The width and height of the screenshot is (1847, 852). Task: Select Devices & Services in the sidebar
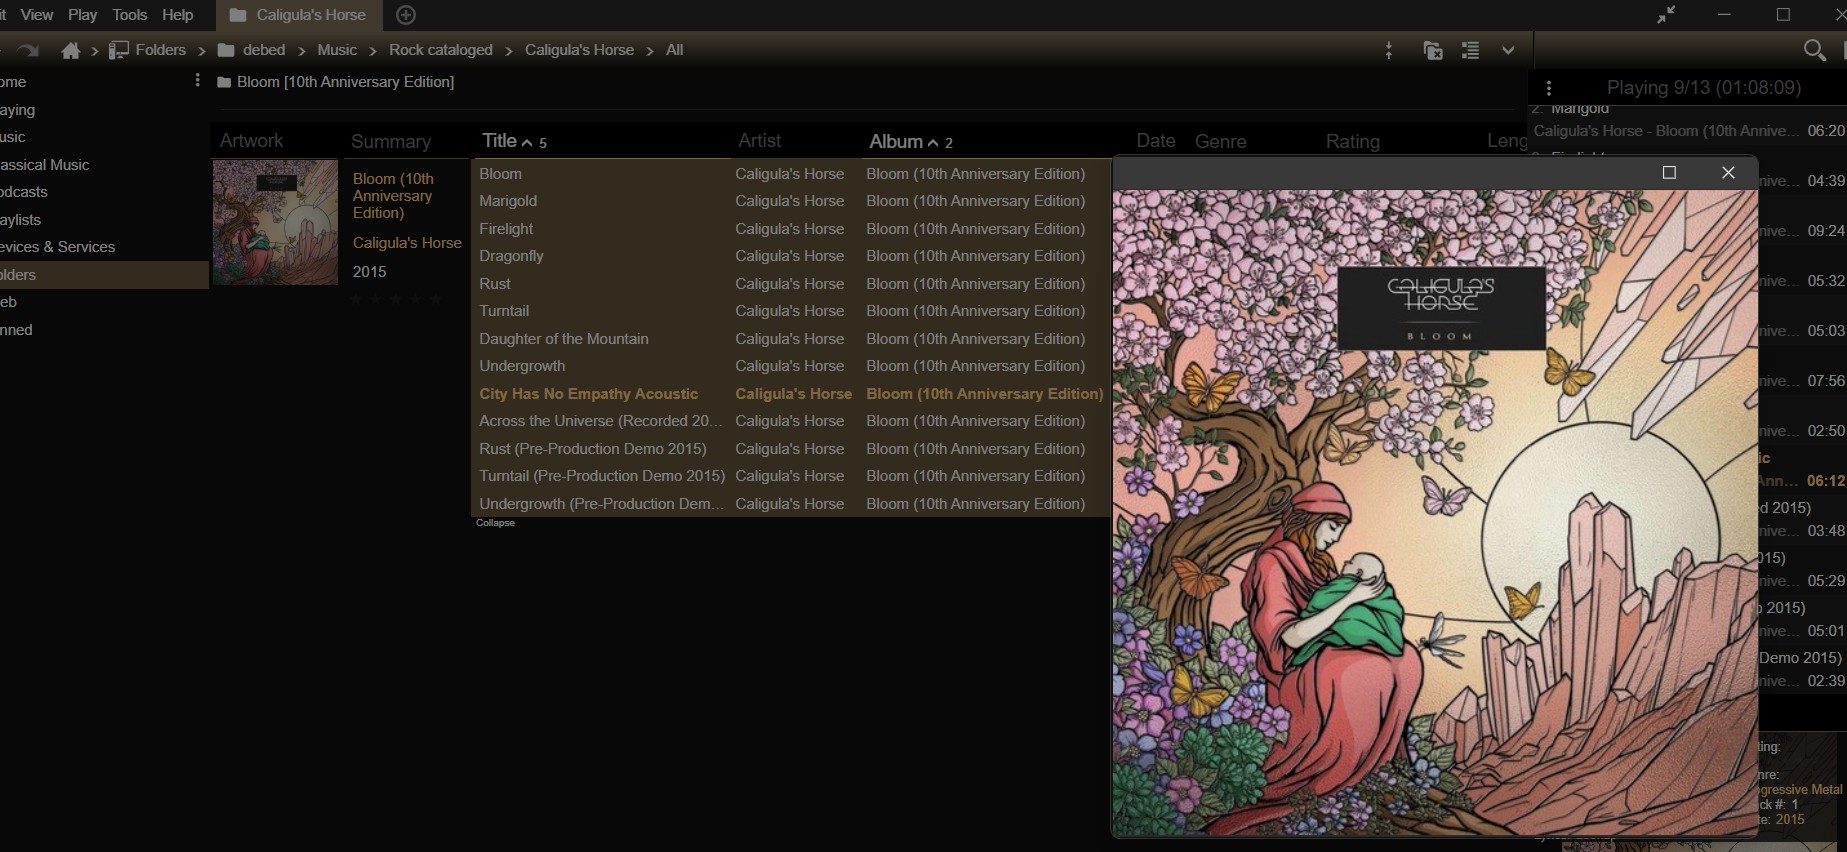[58, 247]
